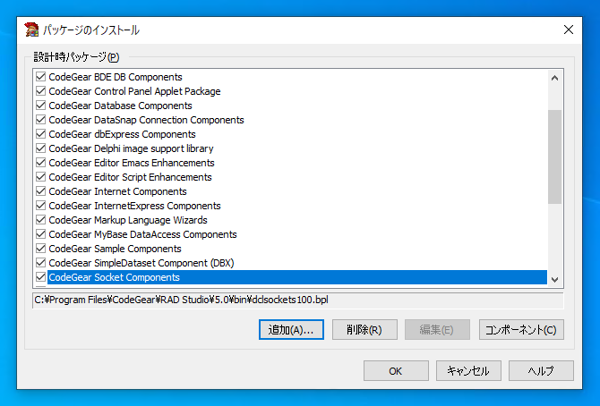This screenshot has height=406, width=600.
Task: Toggle CodeGear MyBase DataAccess Components checkbox
Action: pyautogui.click(x=41, y=234)
